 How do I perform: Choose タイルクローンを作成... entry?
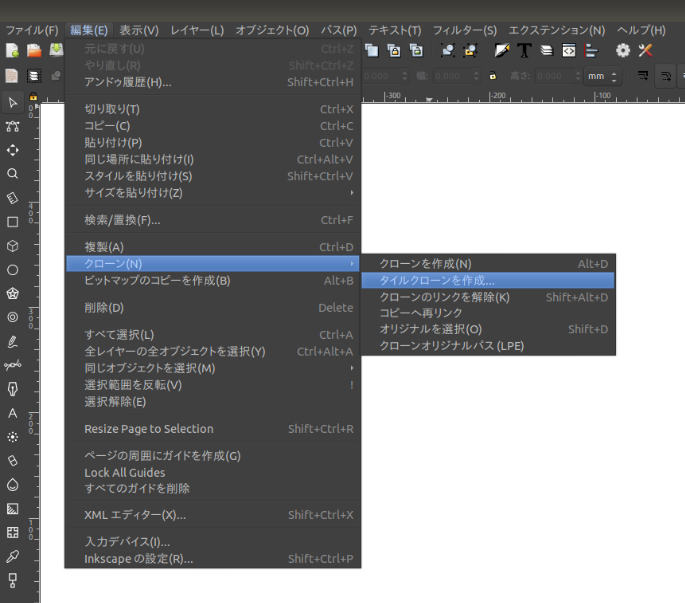[x=488, y=281]
